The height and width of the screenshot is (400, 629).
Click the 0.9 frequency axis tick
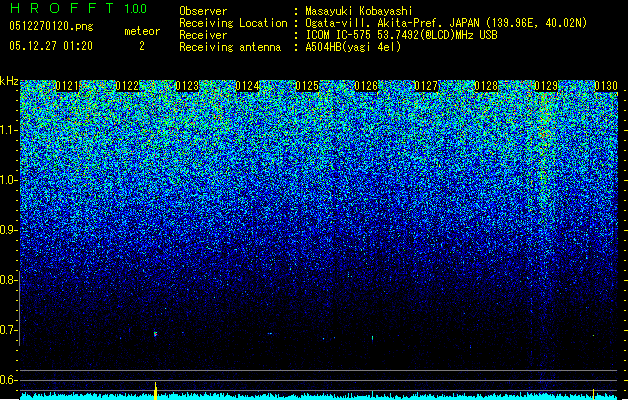(x=8, y=230)
